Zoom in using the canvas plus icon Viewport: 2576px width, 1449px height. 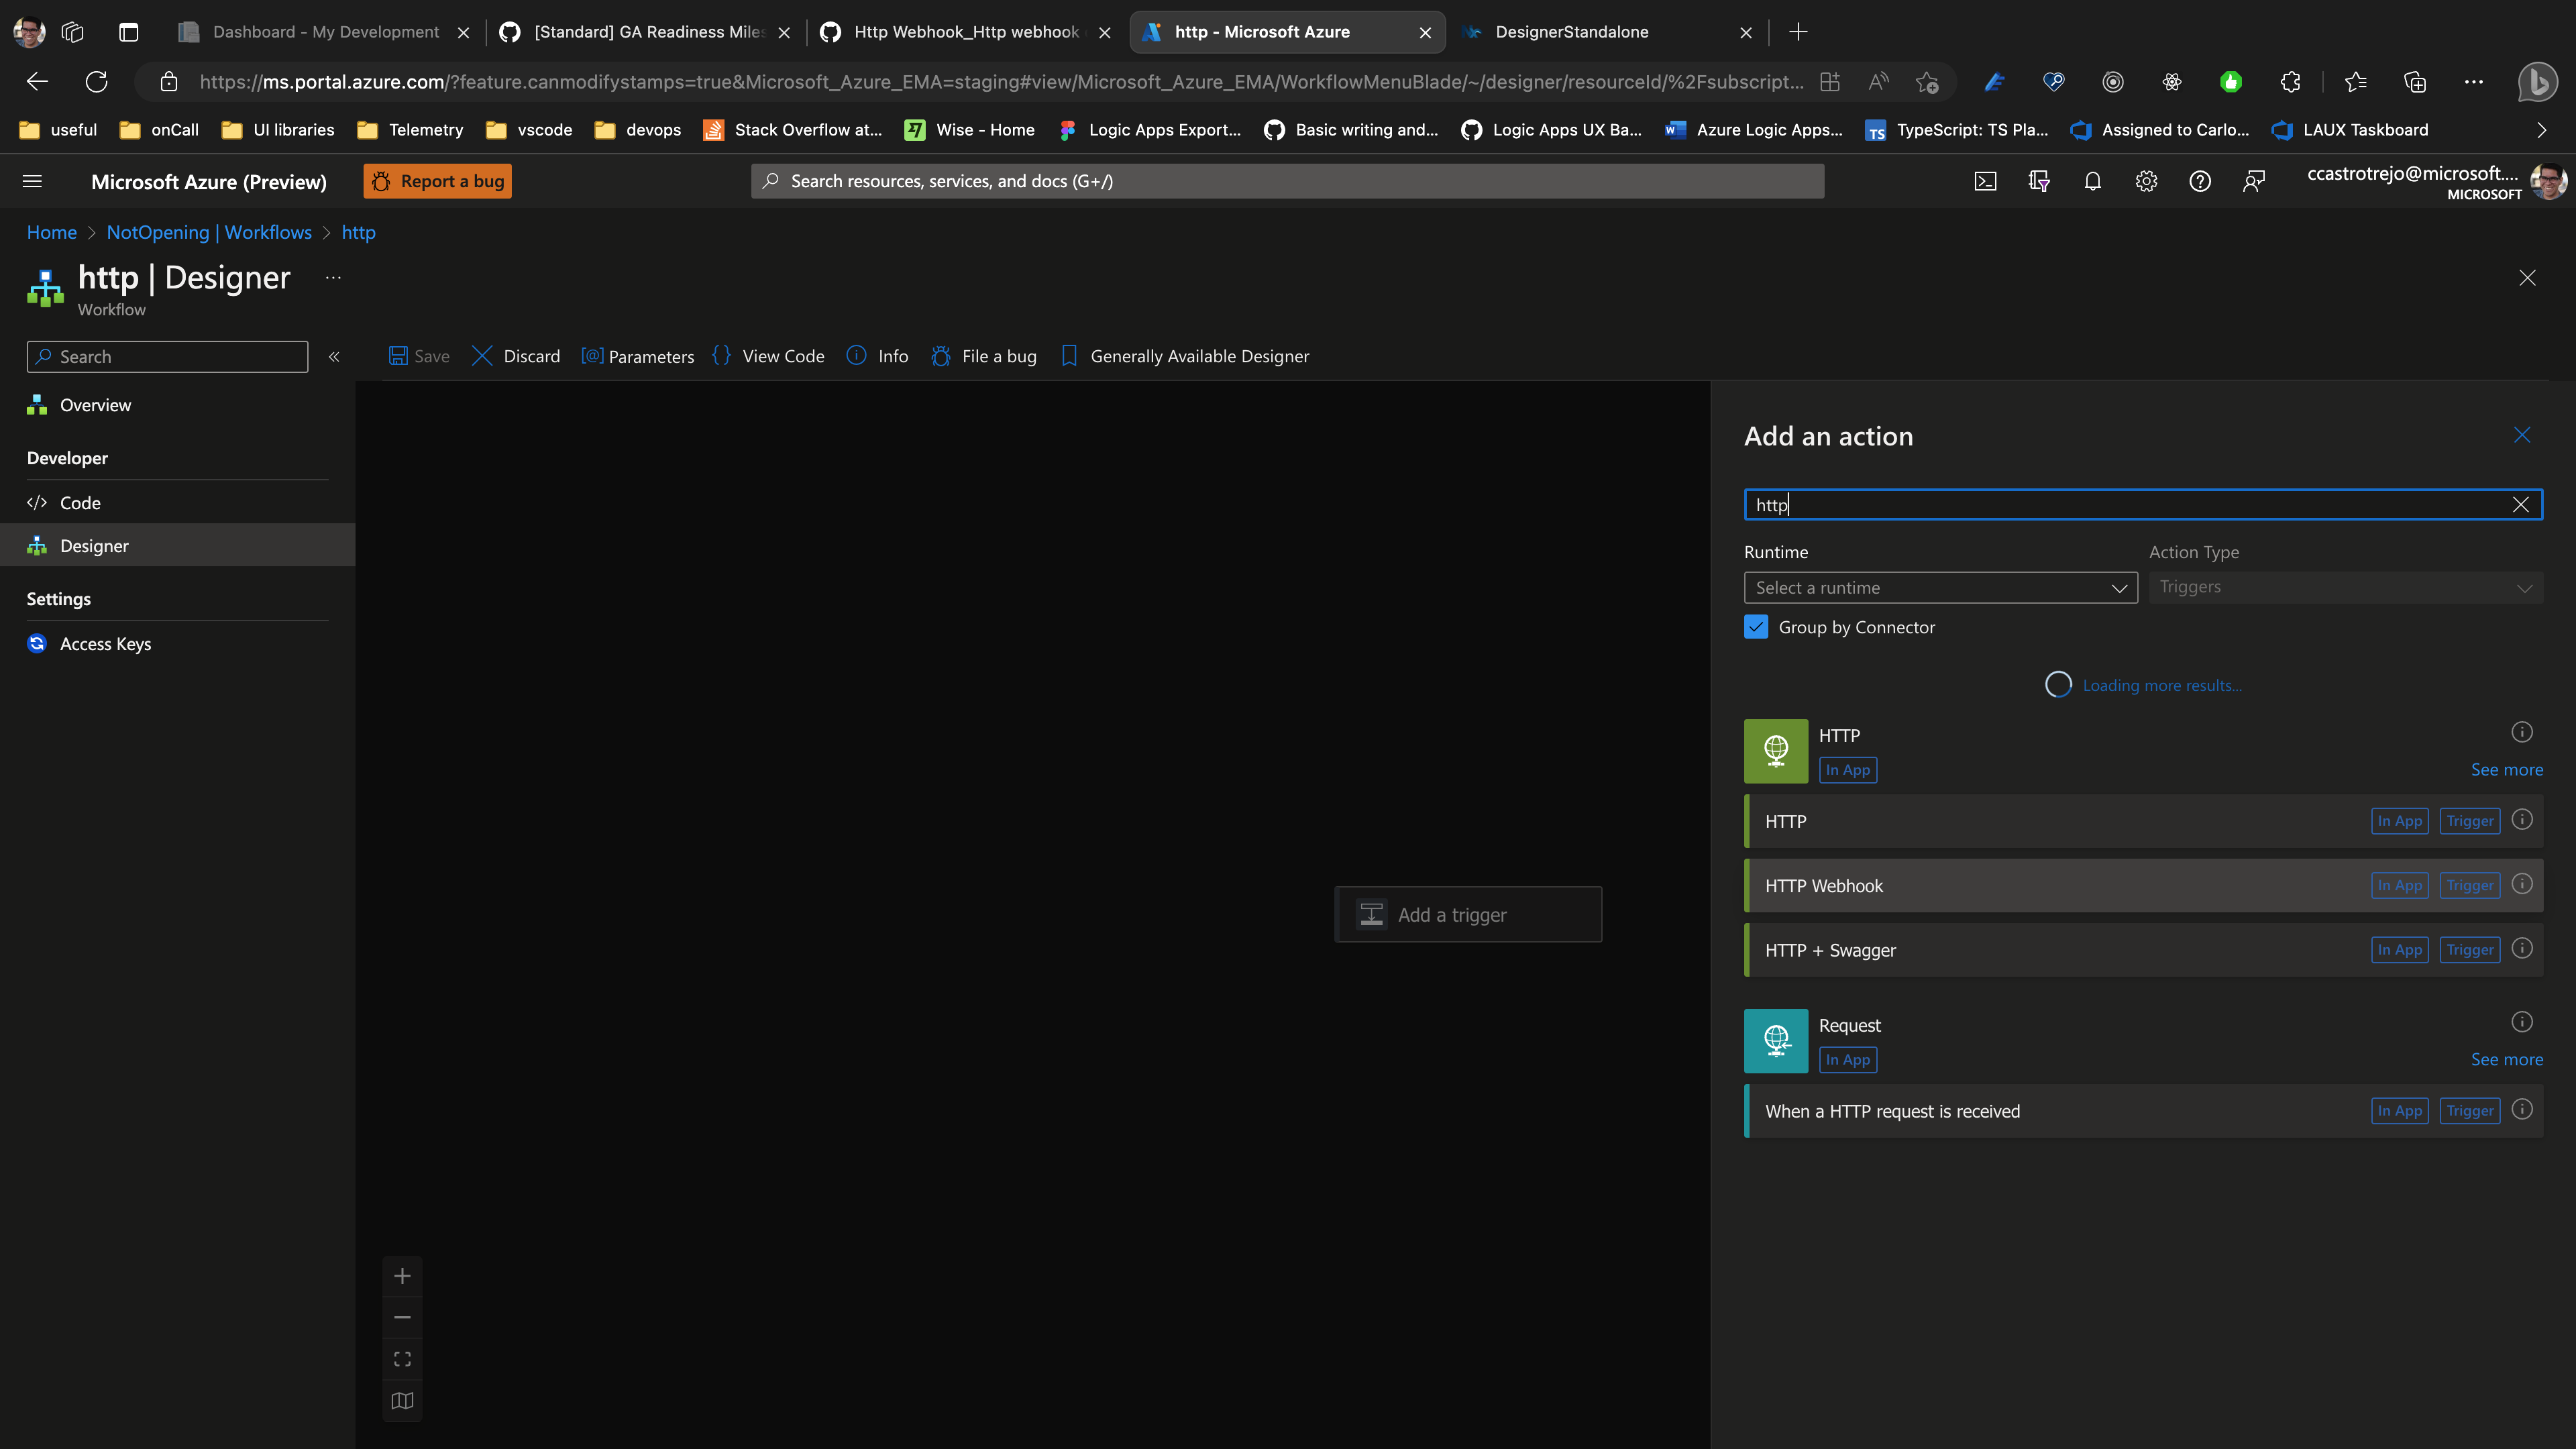click(x=402, y=1276)
